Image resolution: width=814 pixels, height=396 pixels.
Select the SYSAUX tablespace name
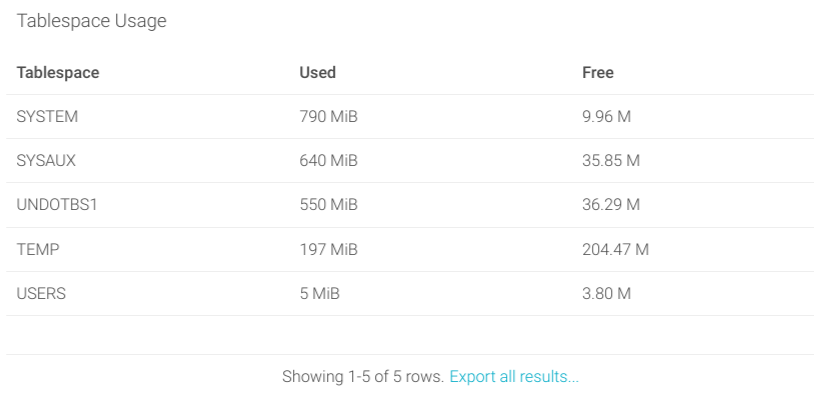click(x=46, y=161)
